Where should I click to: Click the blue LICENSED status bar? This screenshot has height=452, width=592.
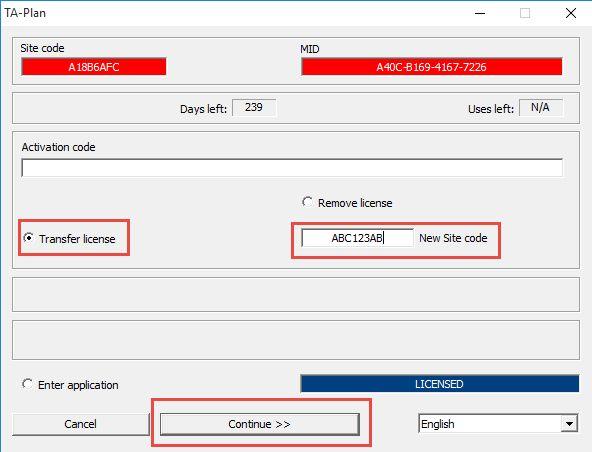(x=439, y=384)
